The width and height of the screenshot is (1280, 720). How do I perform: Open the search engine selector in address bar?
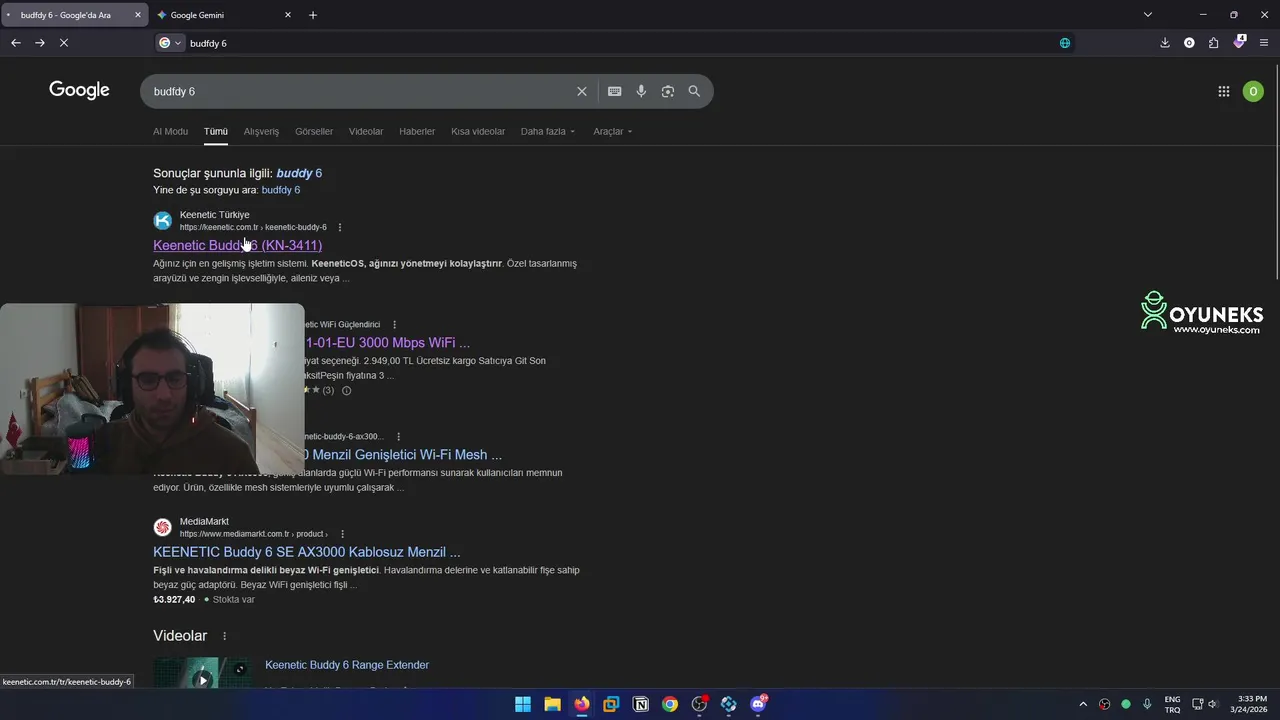170,43
